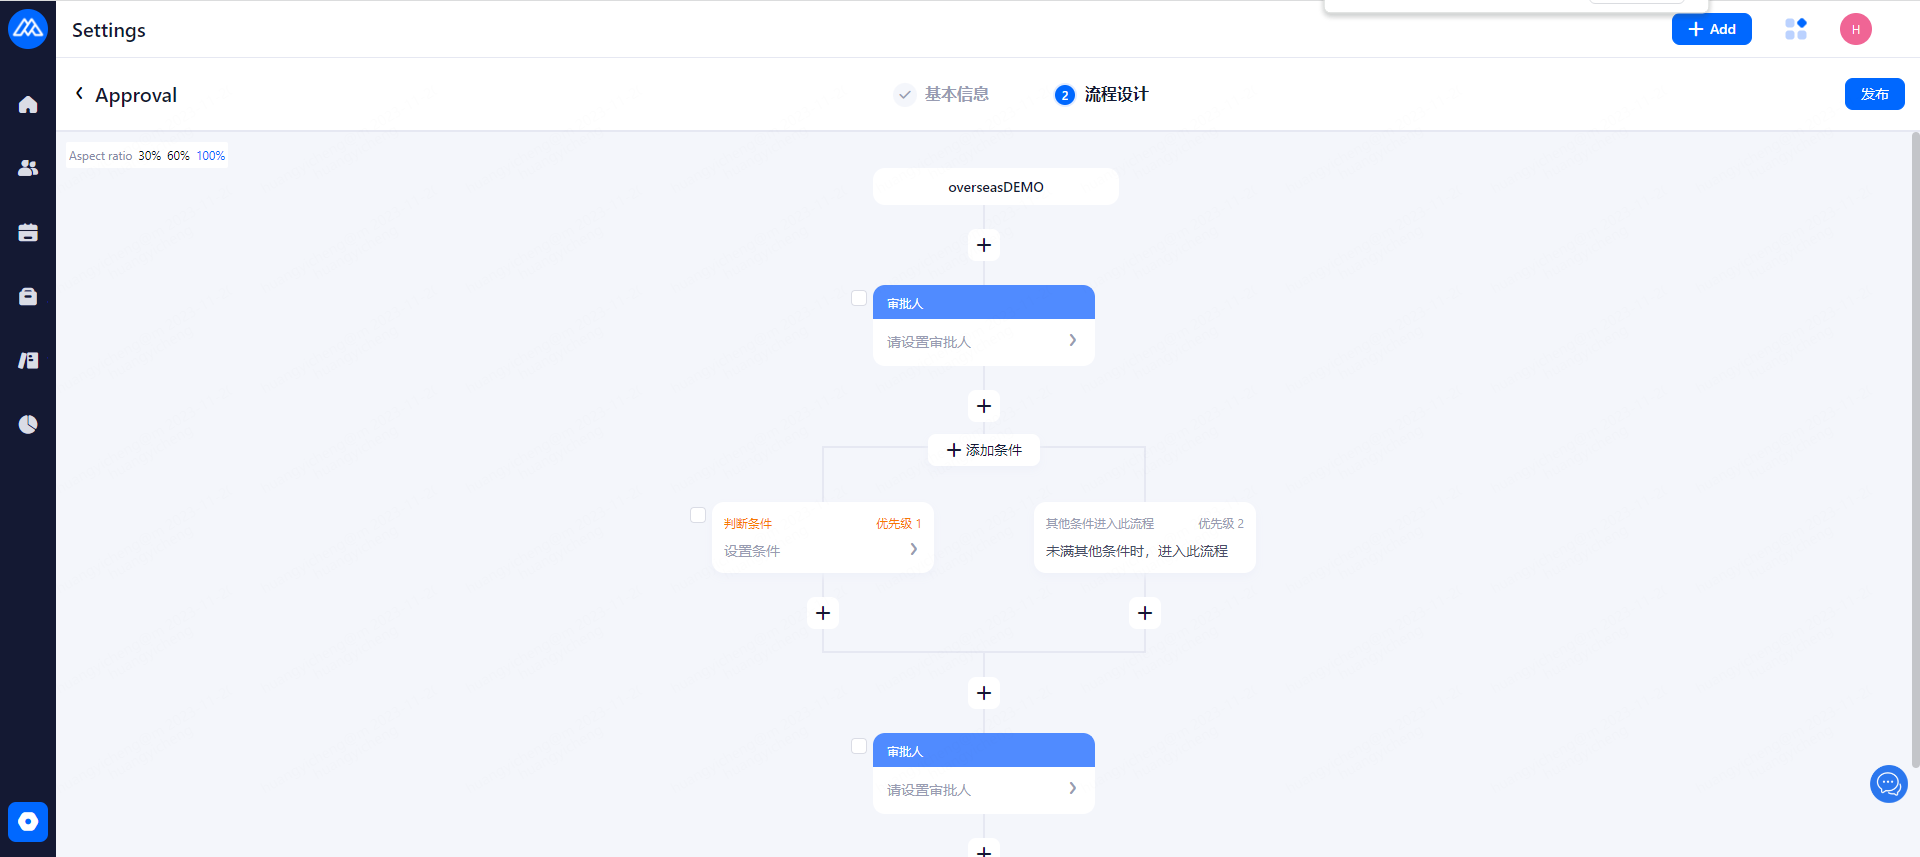This screenshot has height=857, width=1920.
Task: Go back using the arrow beside Approval
Action: click(x=79, y=93)
